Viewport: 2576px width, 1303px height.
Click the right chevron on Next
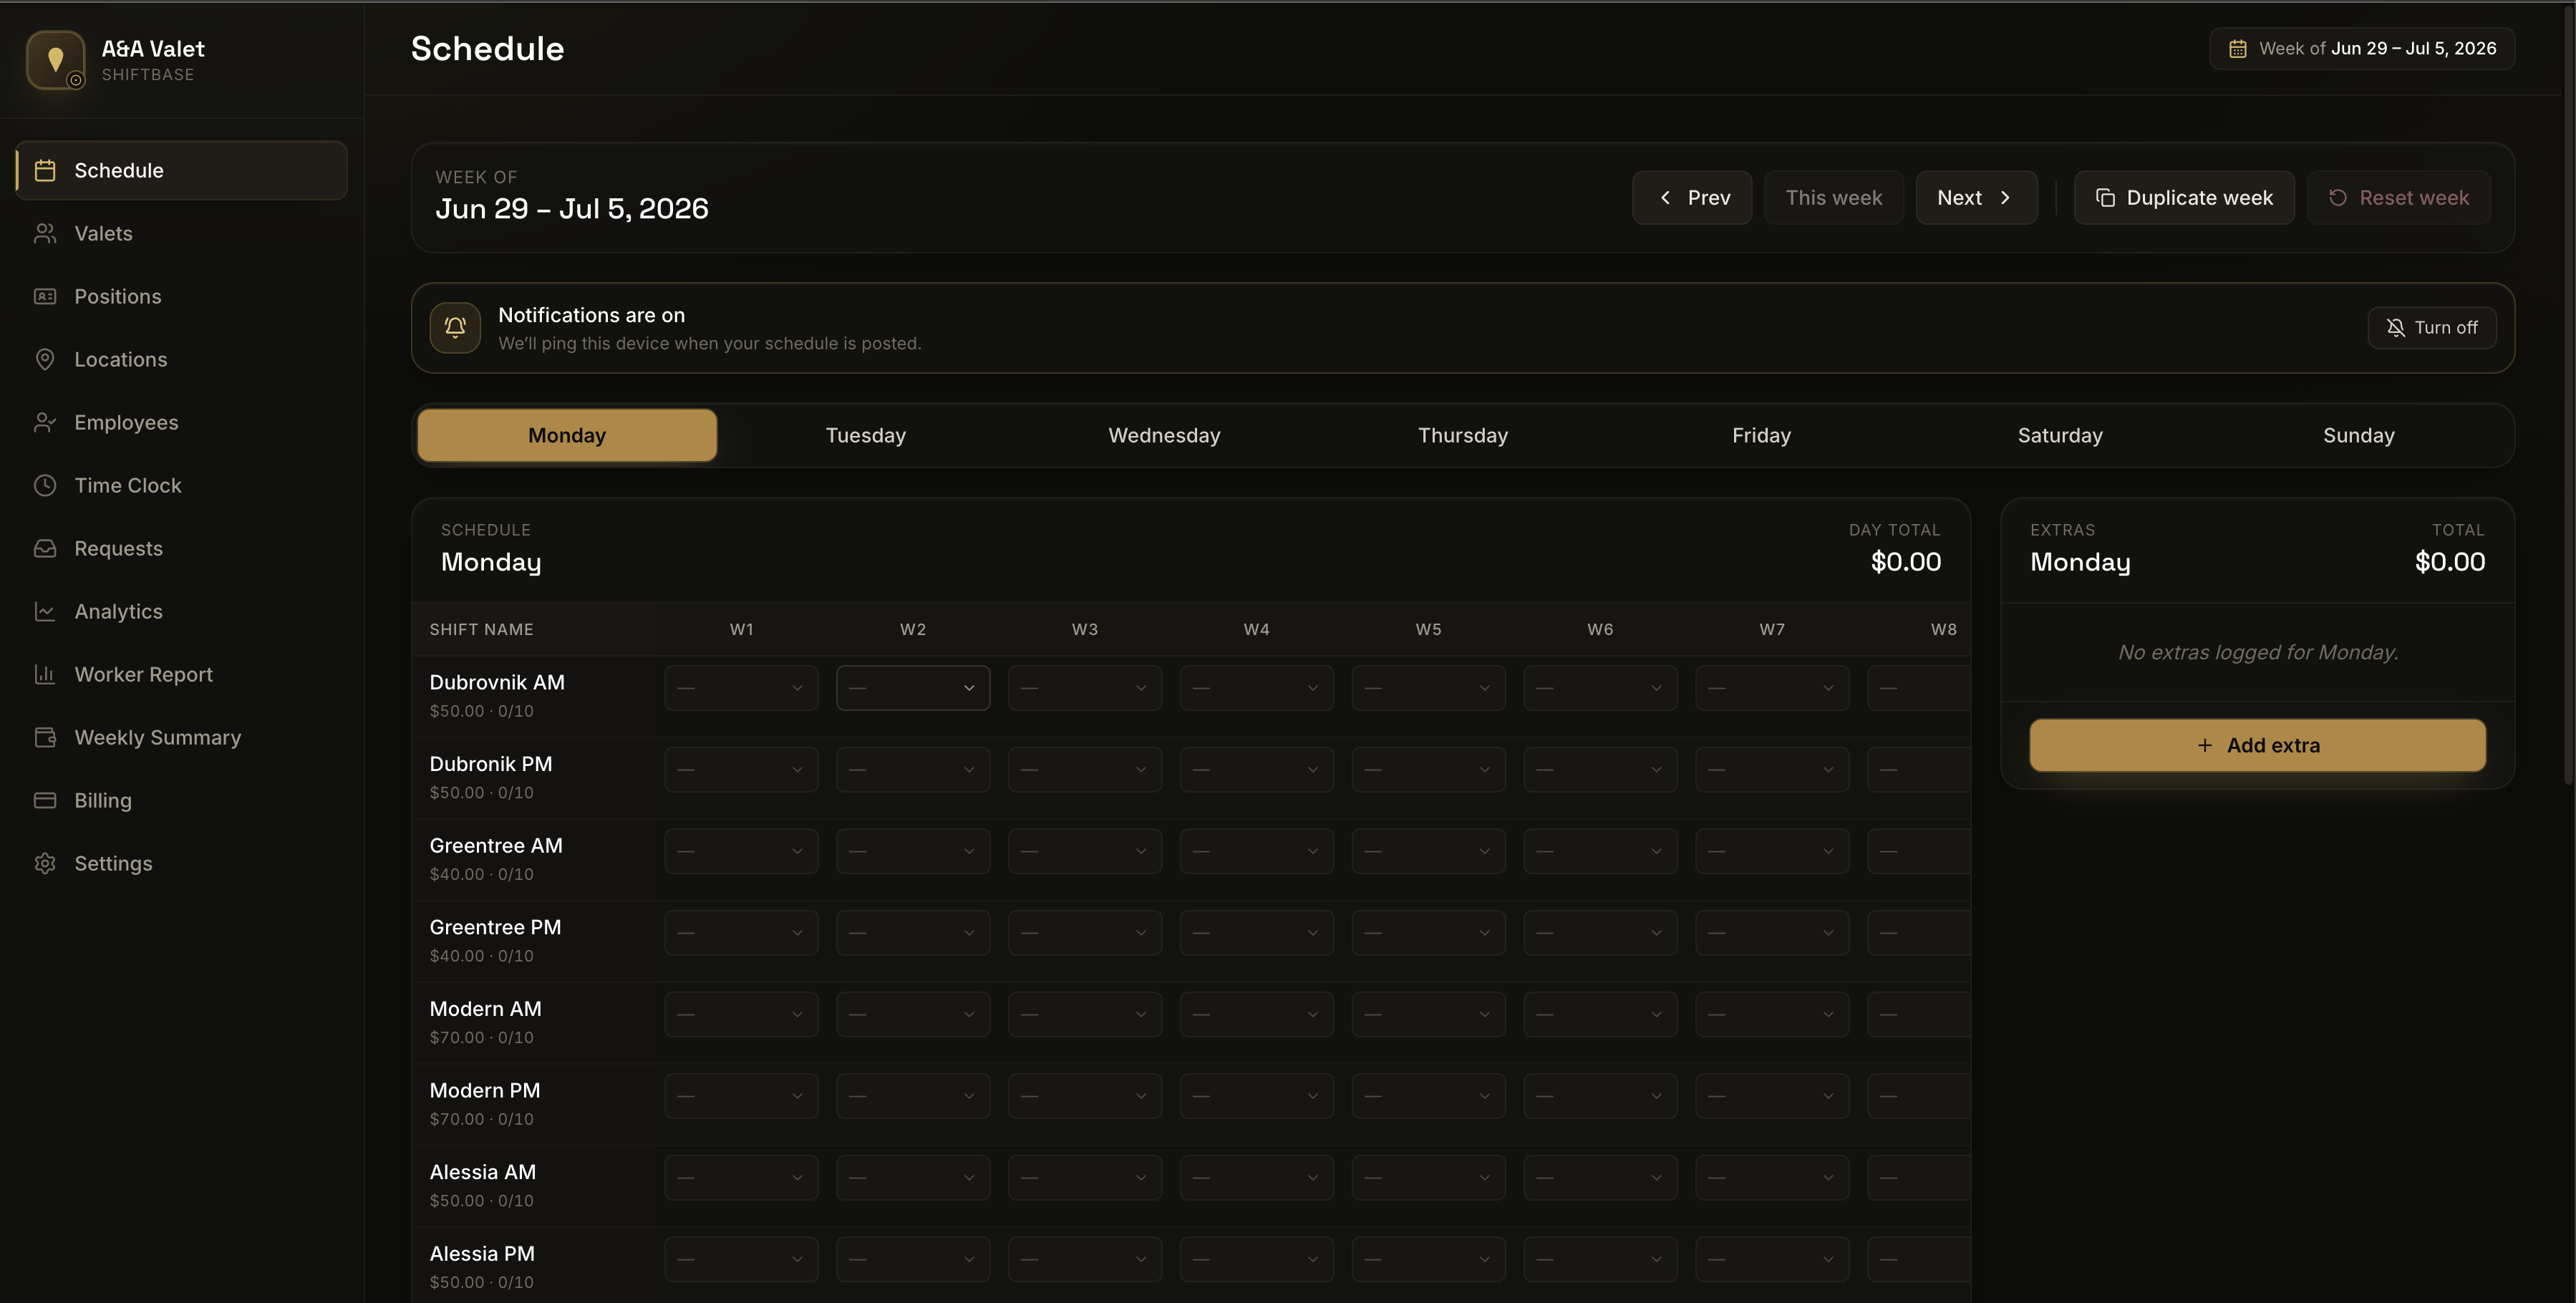pos(2005,198)
